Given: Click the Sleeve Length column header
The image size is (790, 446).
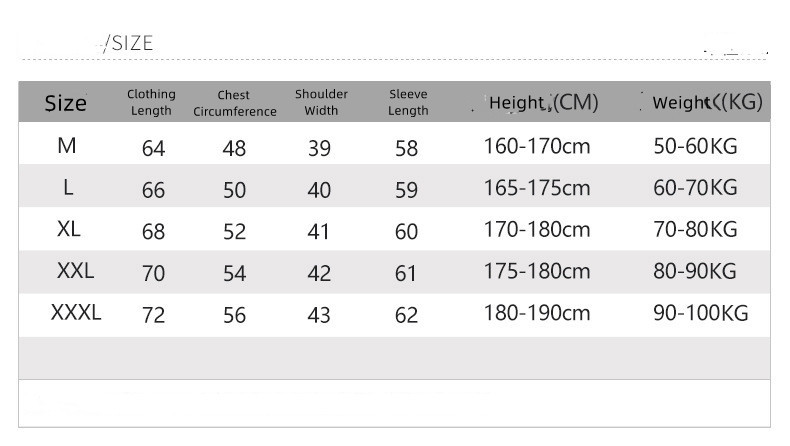Looking at the screenshot, I should (408, 102).
